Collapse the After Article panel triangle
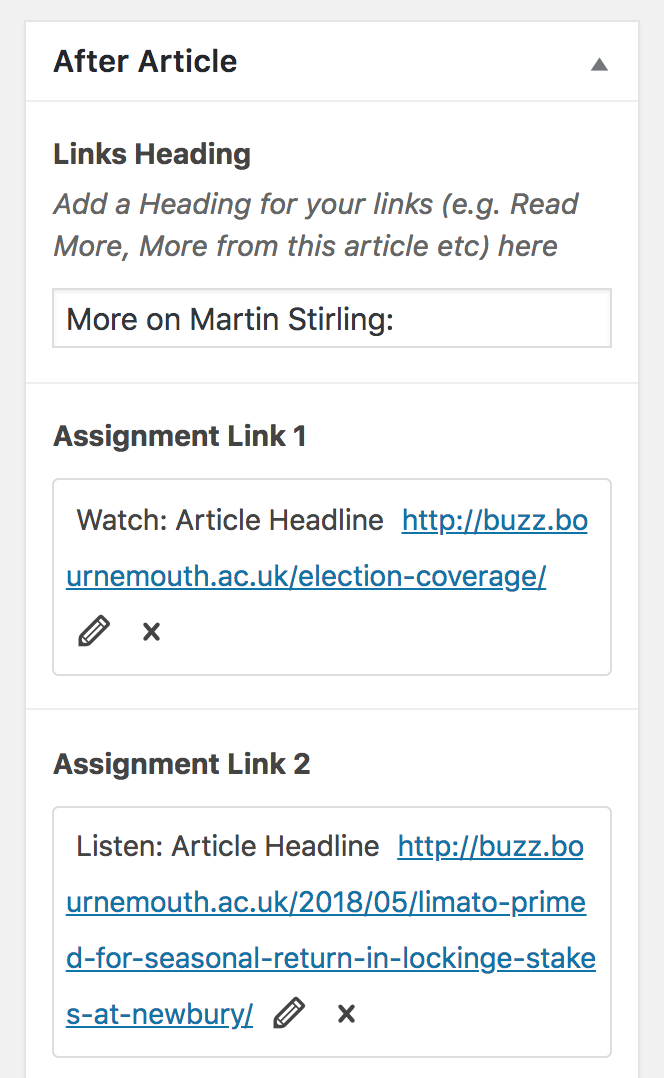Screen dimensions: 664x1078 tap(599, 64)
